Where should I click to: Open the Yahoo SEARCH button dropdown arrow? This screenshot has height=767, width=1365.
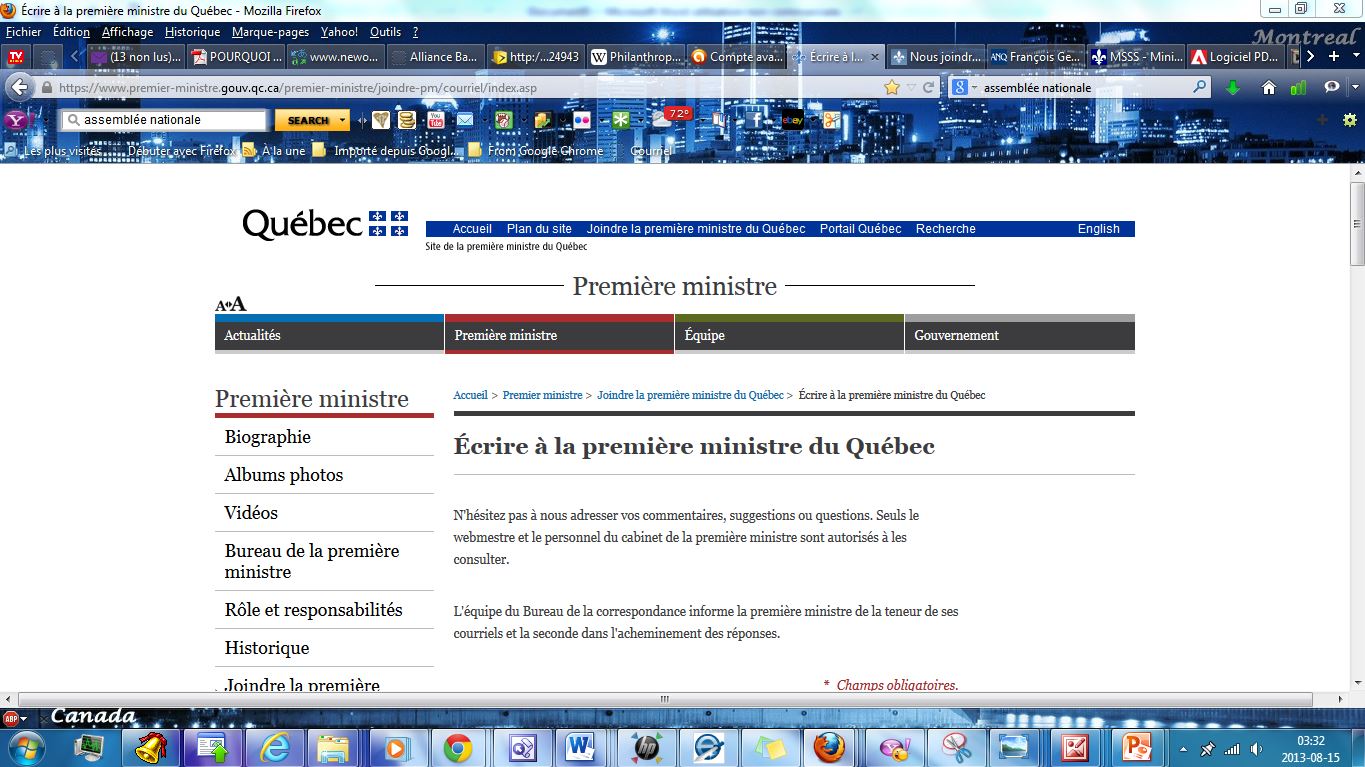click(343, 120)
